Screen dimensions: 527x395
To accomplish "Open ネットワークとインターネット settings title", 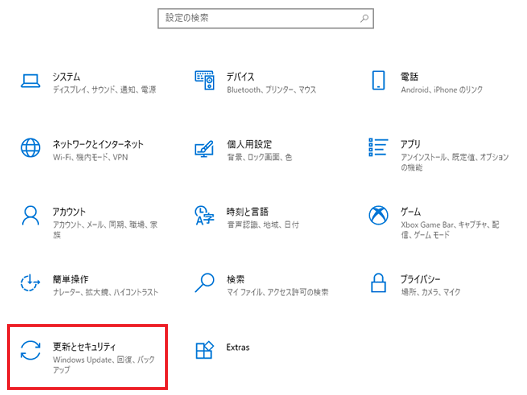I will [x=98, y=144].
